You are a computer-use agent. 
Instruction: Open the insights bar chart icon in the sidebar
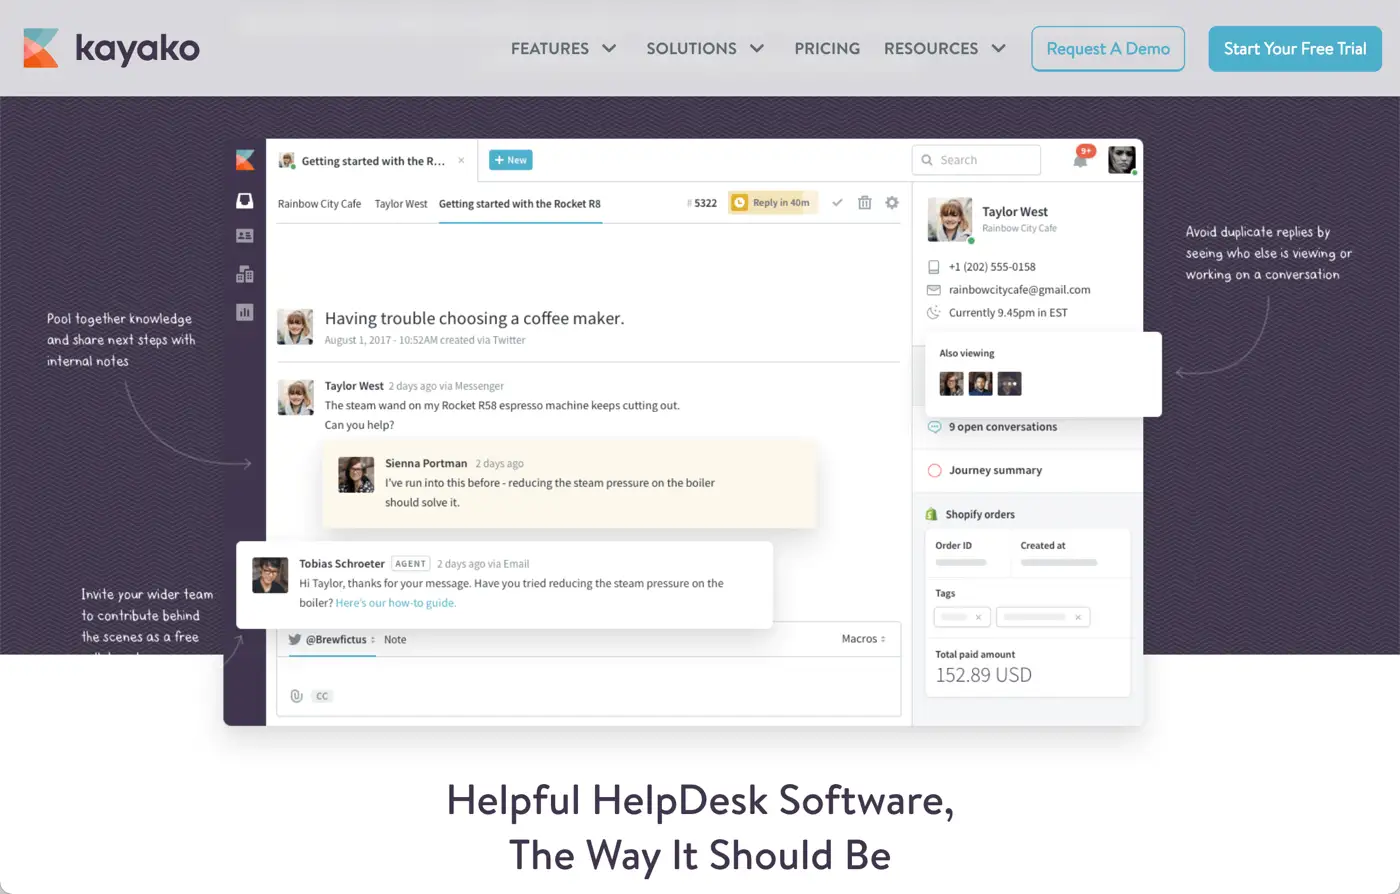(245, 312)
